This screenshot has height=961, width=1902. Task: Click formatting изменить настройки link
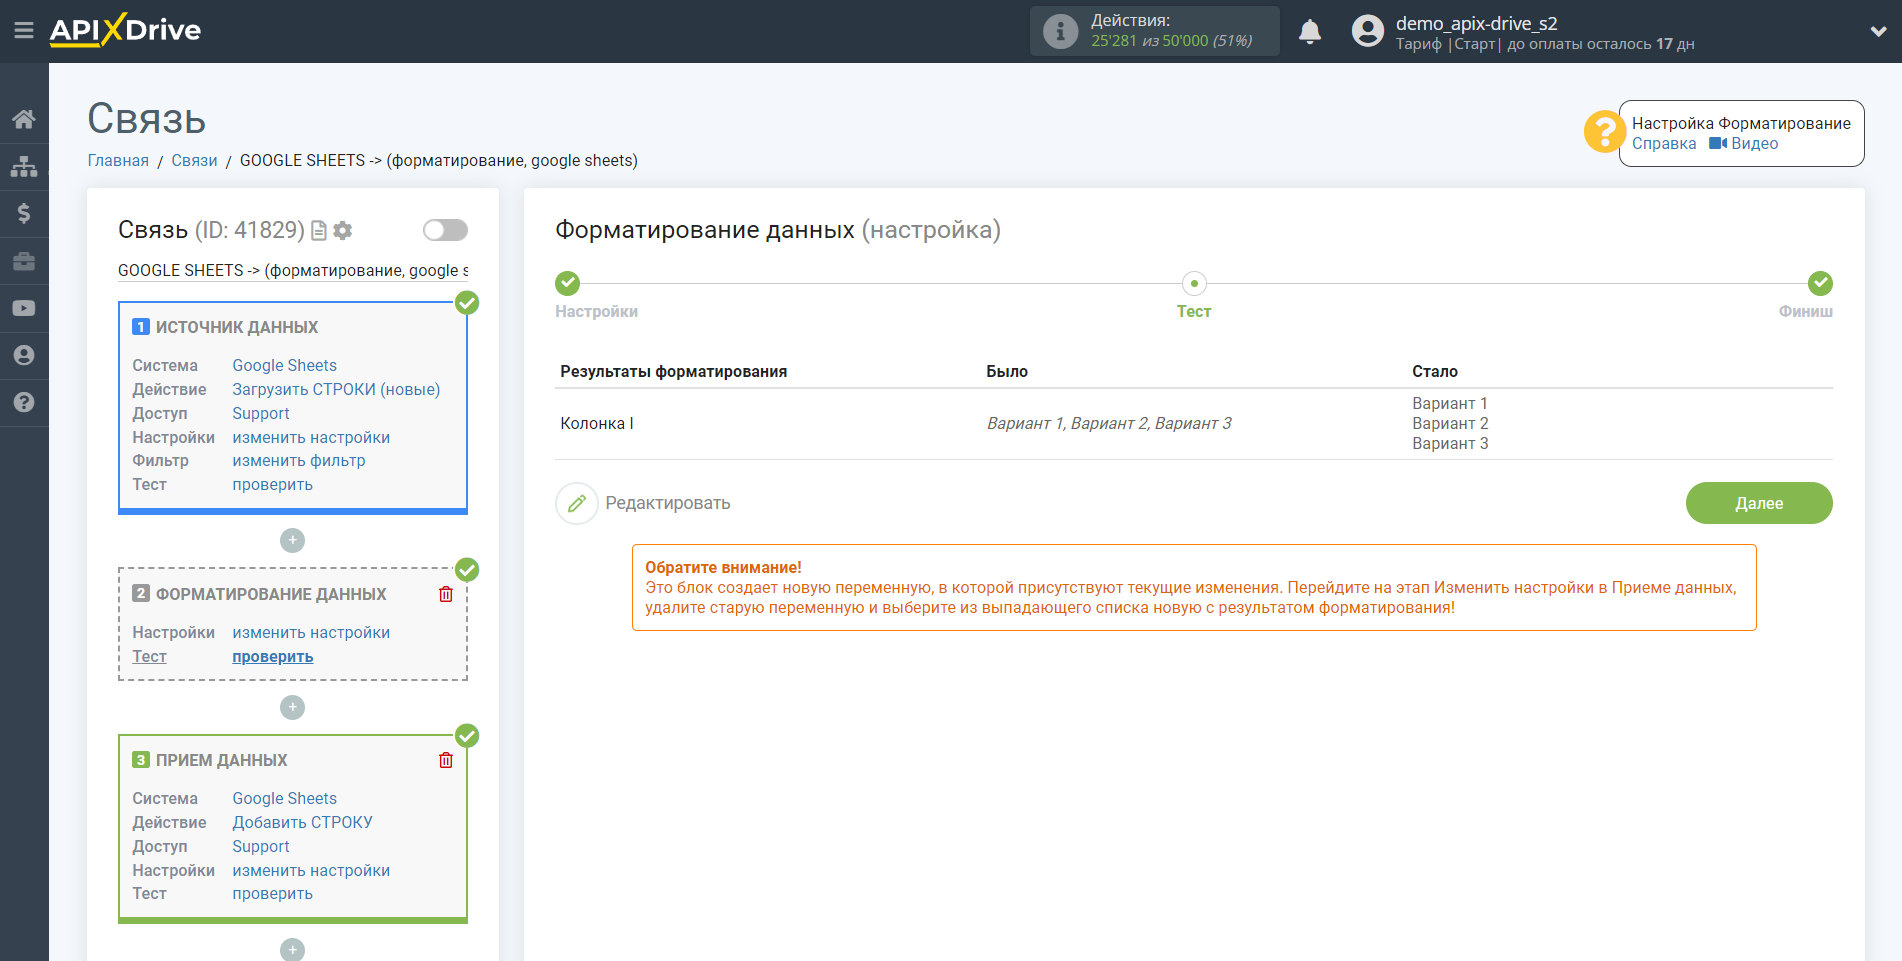[311, 632]
